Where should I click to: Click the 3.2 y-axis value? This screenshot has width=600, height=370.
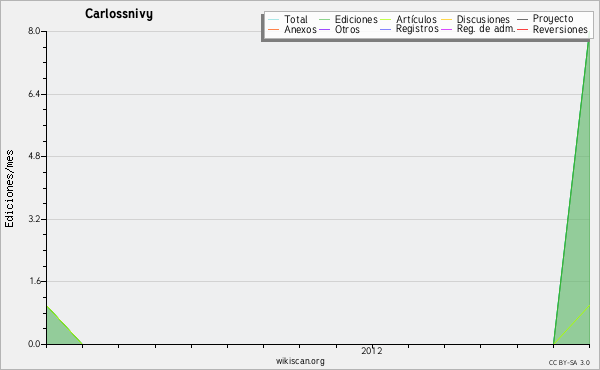pyautogui.click(x=34, y=219)
